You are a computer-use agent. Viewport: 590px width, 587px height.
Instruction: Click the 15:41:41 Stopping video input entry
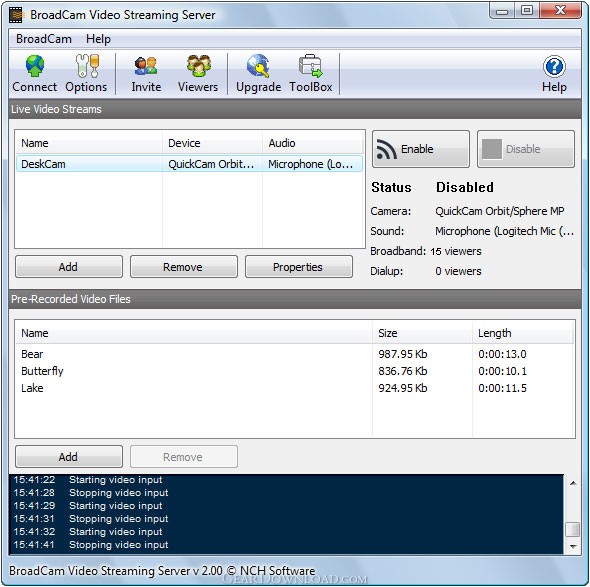[91, 544]
